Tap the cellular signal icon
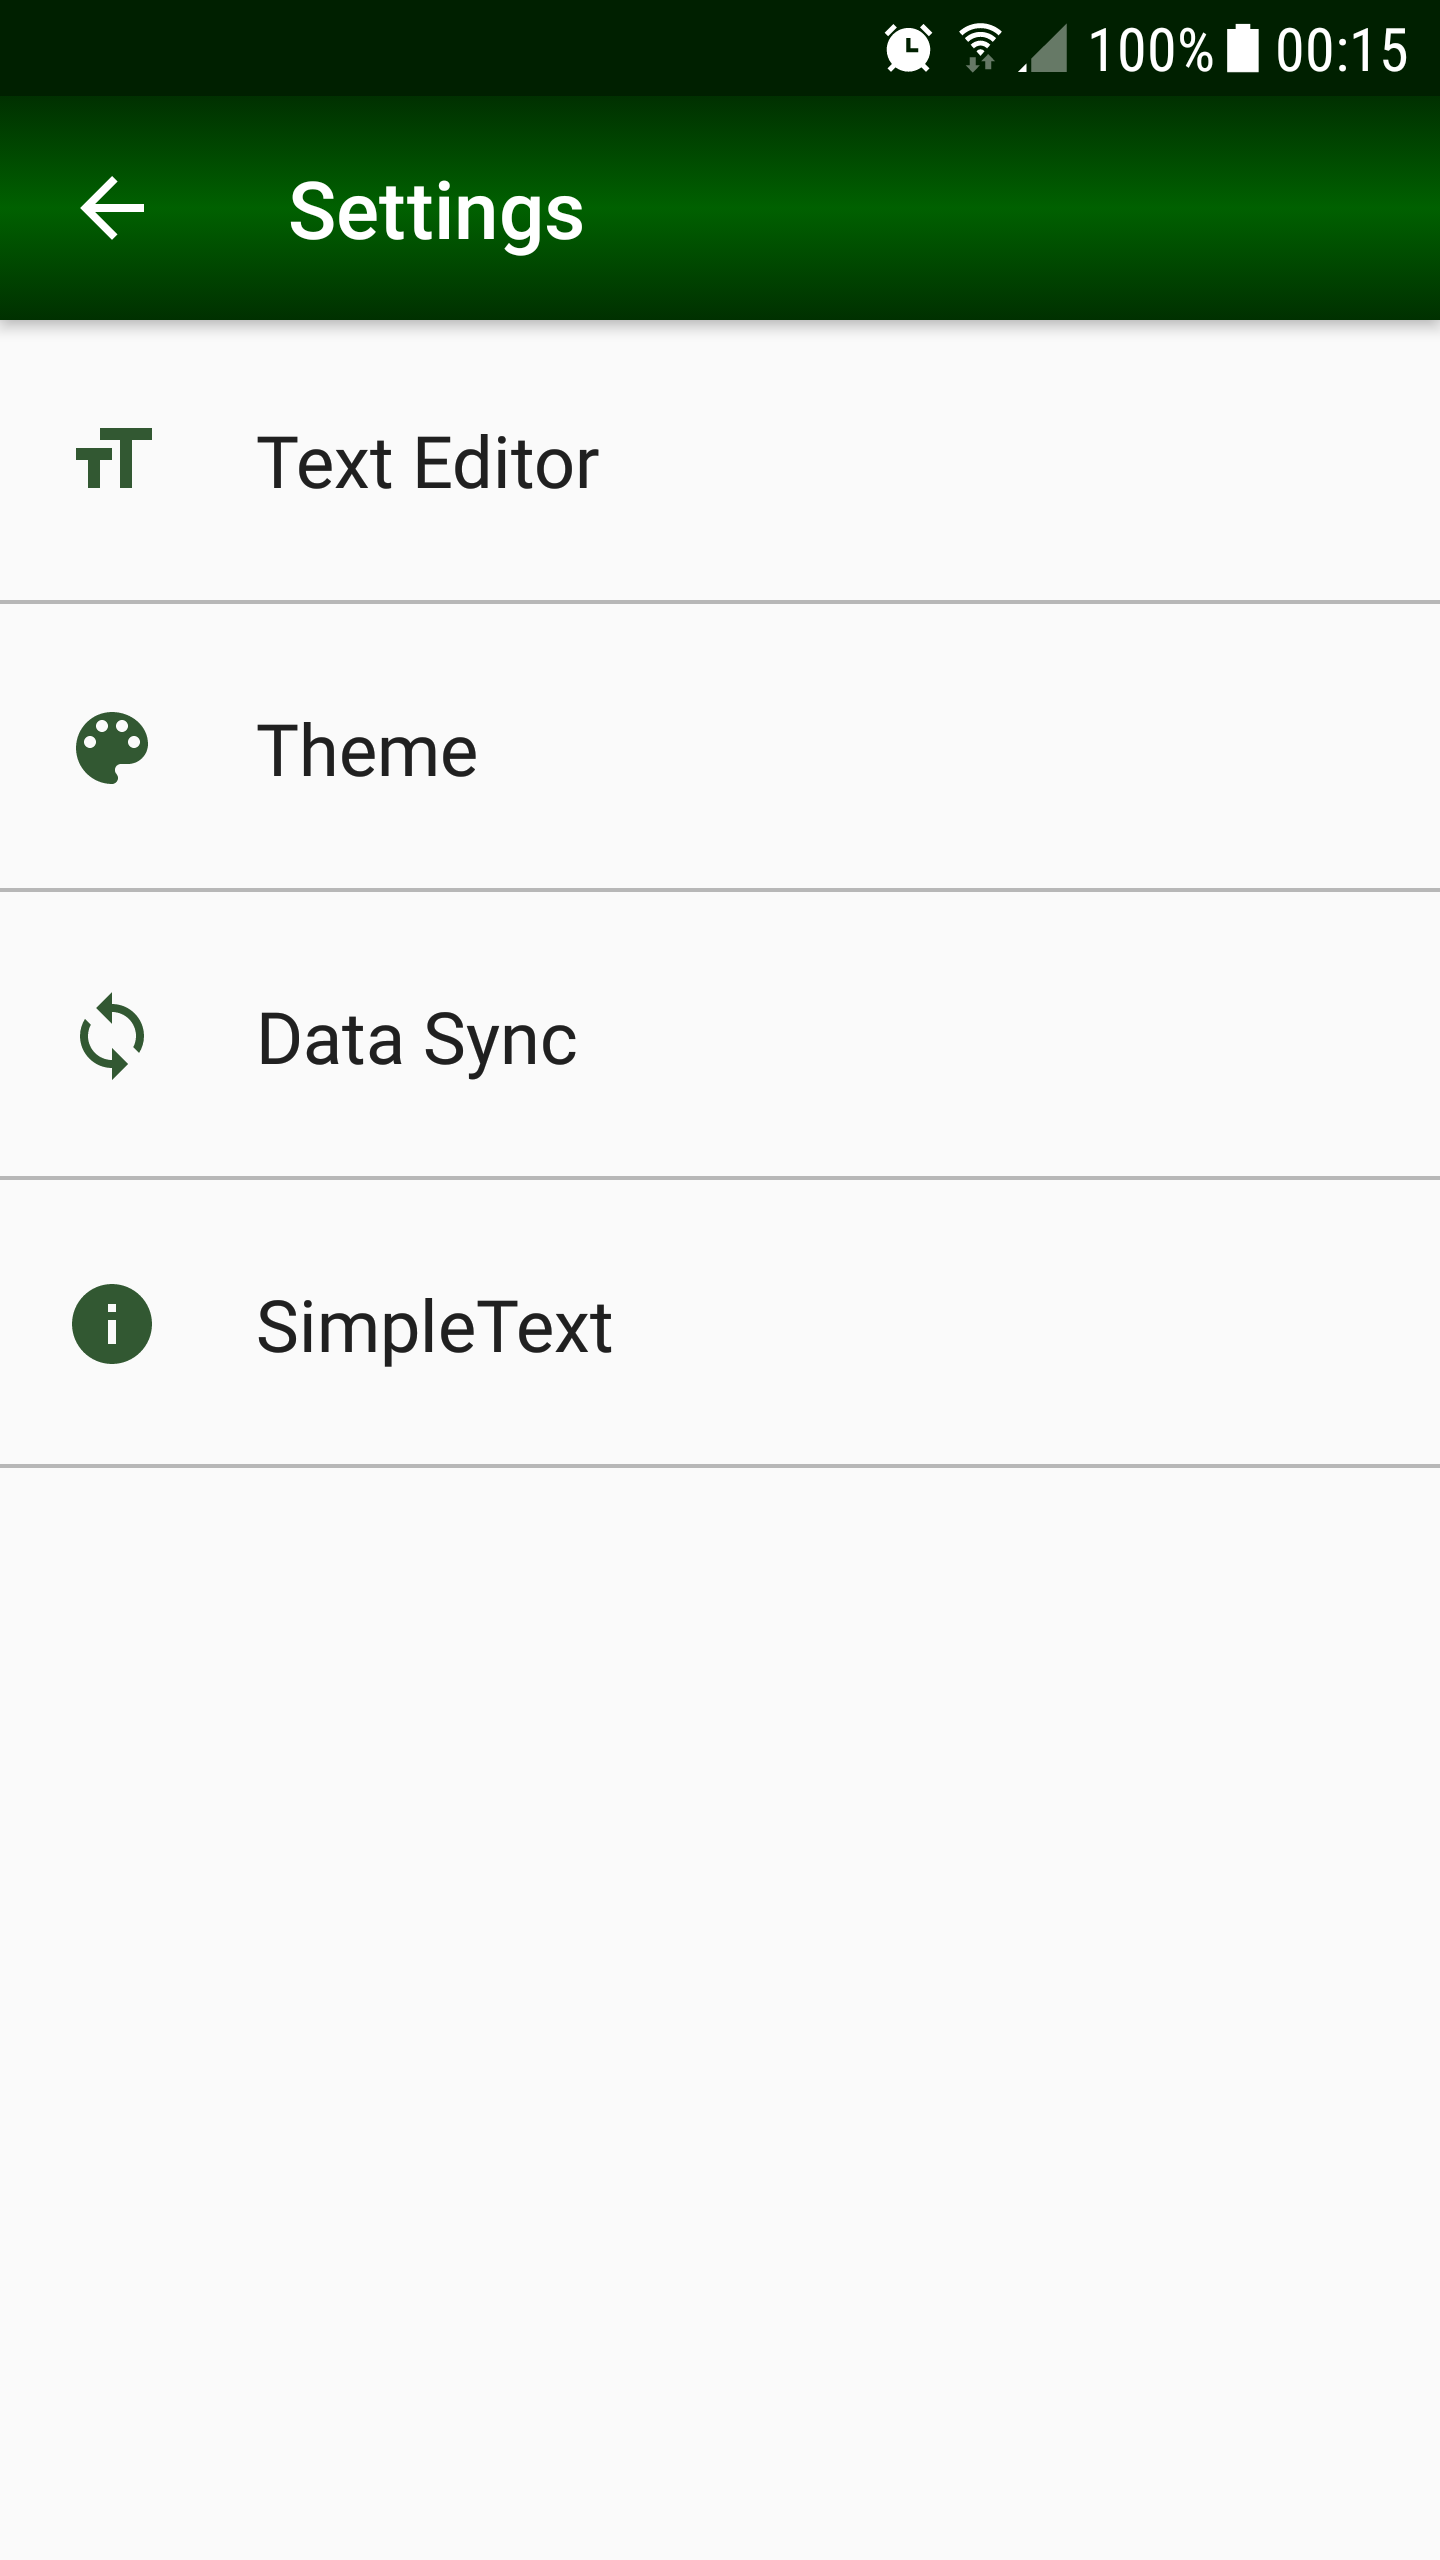The width and height of the screenshot is (1440, 2560). point(1043,49)
